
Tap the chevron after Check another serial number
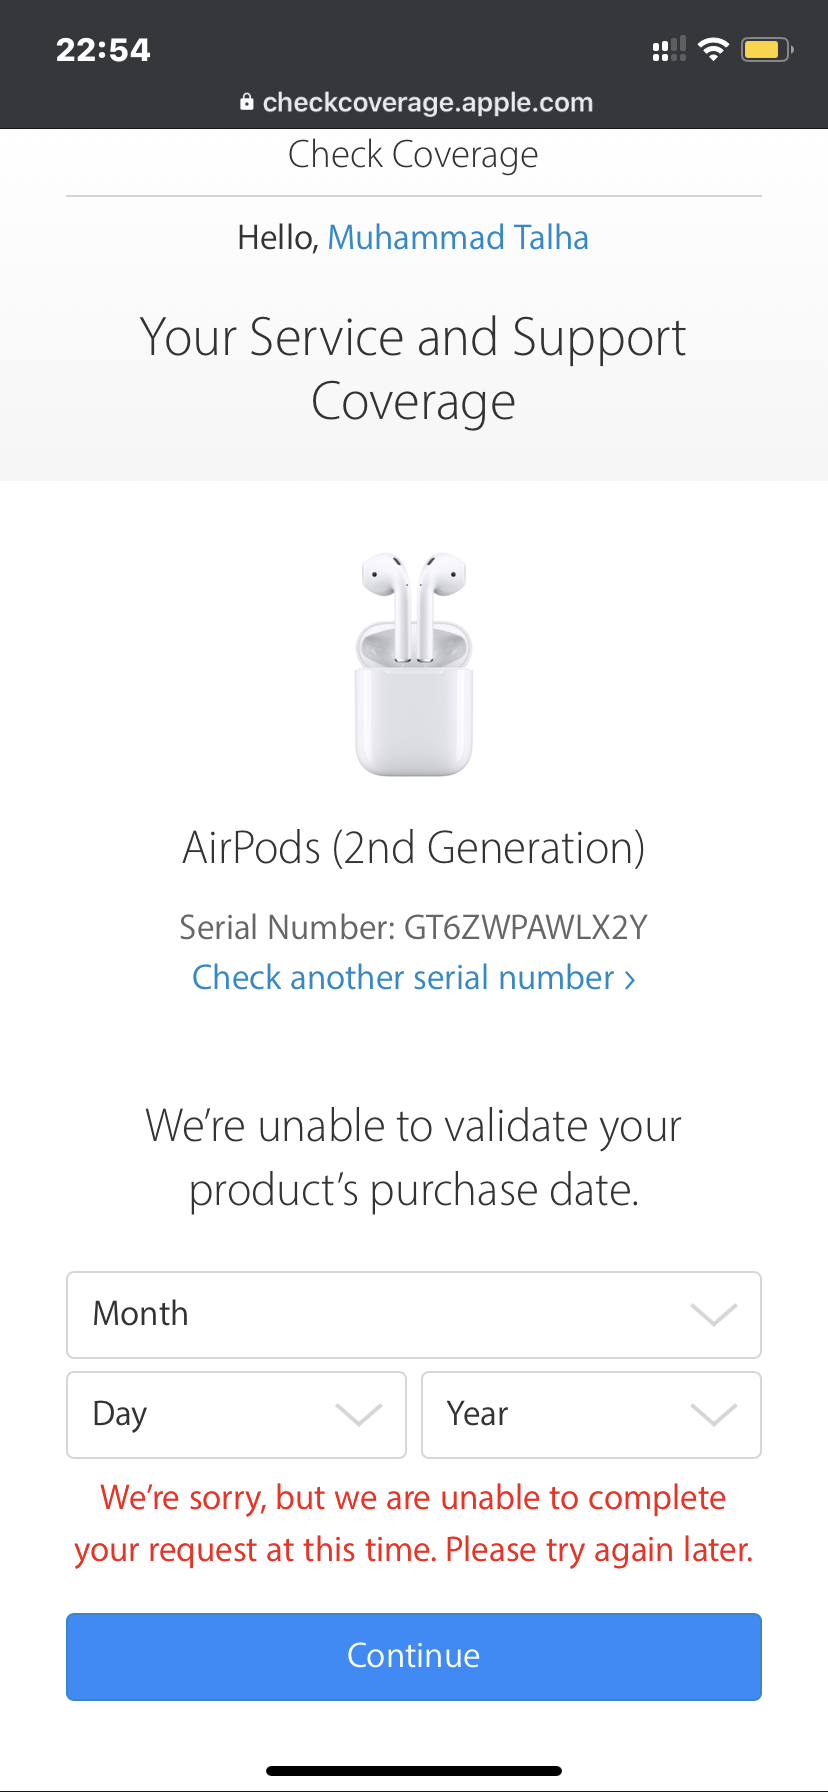[x=630, y=979]
